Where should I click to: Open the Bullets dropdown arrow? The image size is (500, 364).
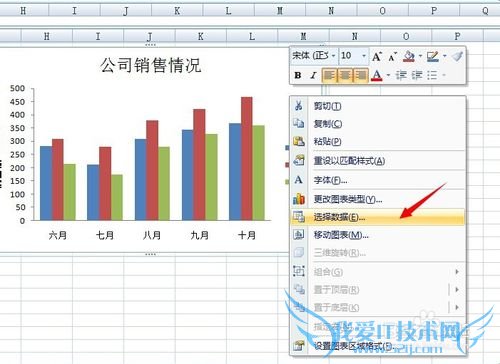click(444, 75)
